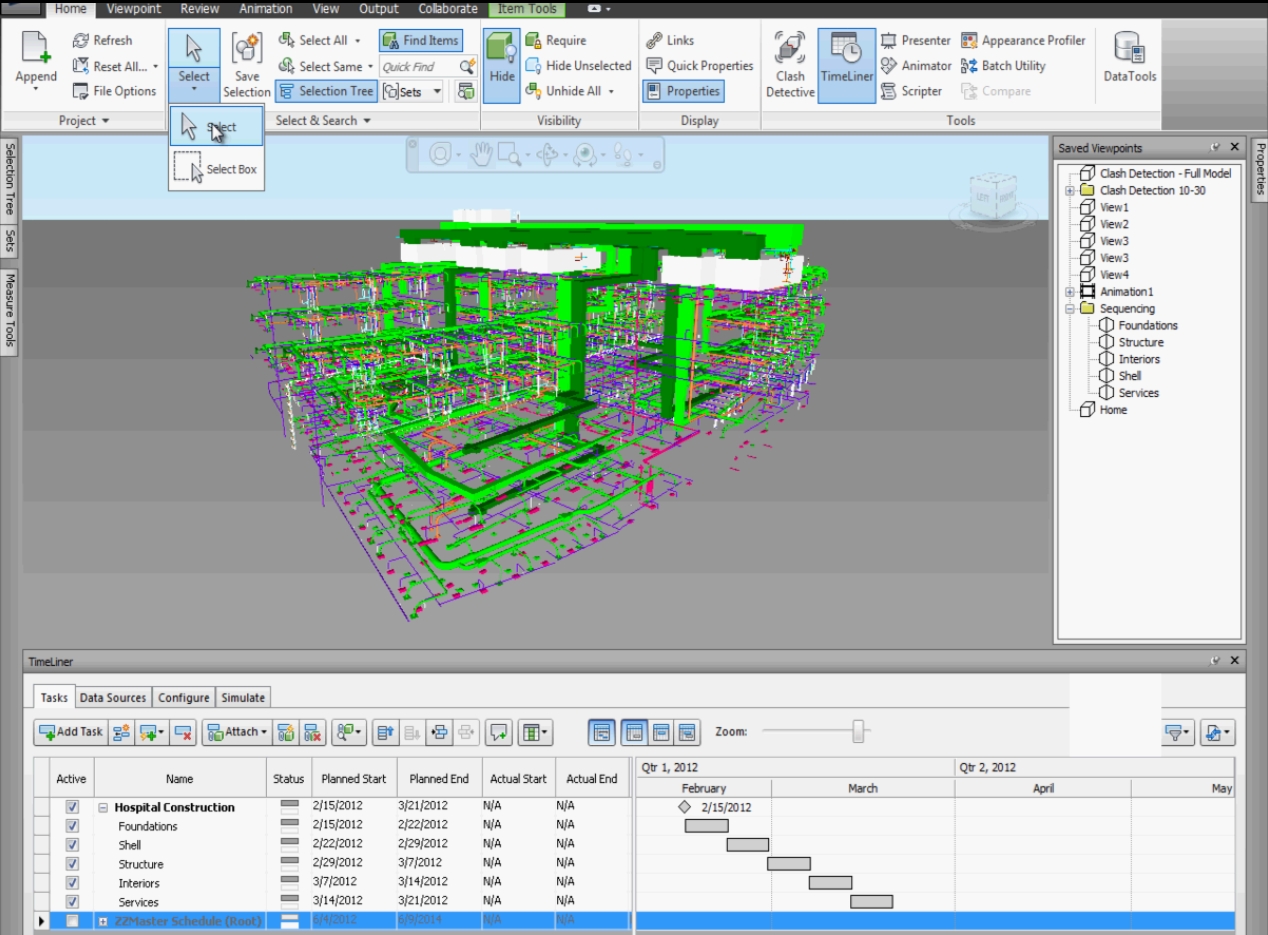This screenshot has width=1268, height=935.
Task: Click the Quick Find input field
Action: tap(419, 67)
